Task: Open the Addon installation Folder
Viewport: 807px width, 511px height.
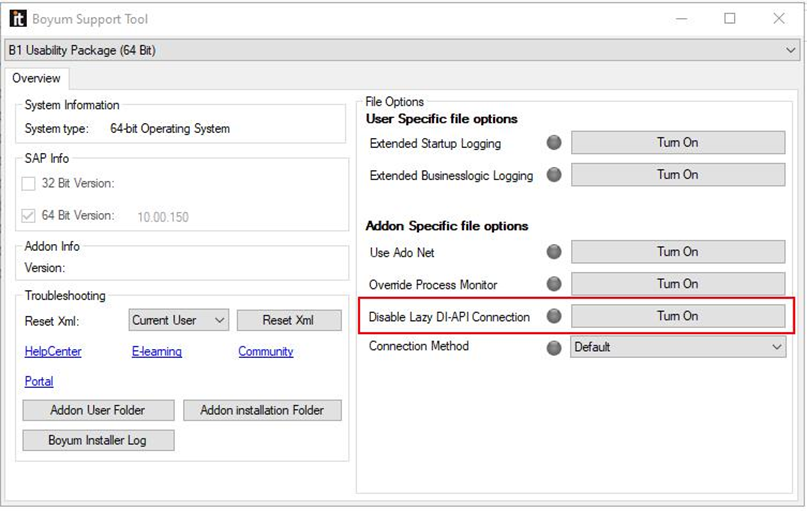Action: pos(262,410)
